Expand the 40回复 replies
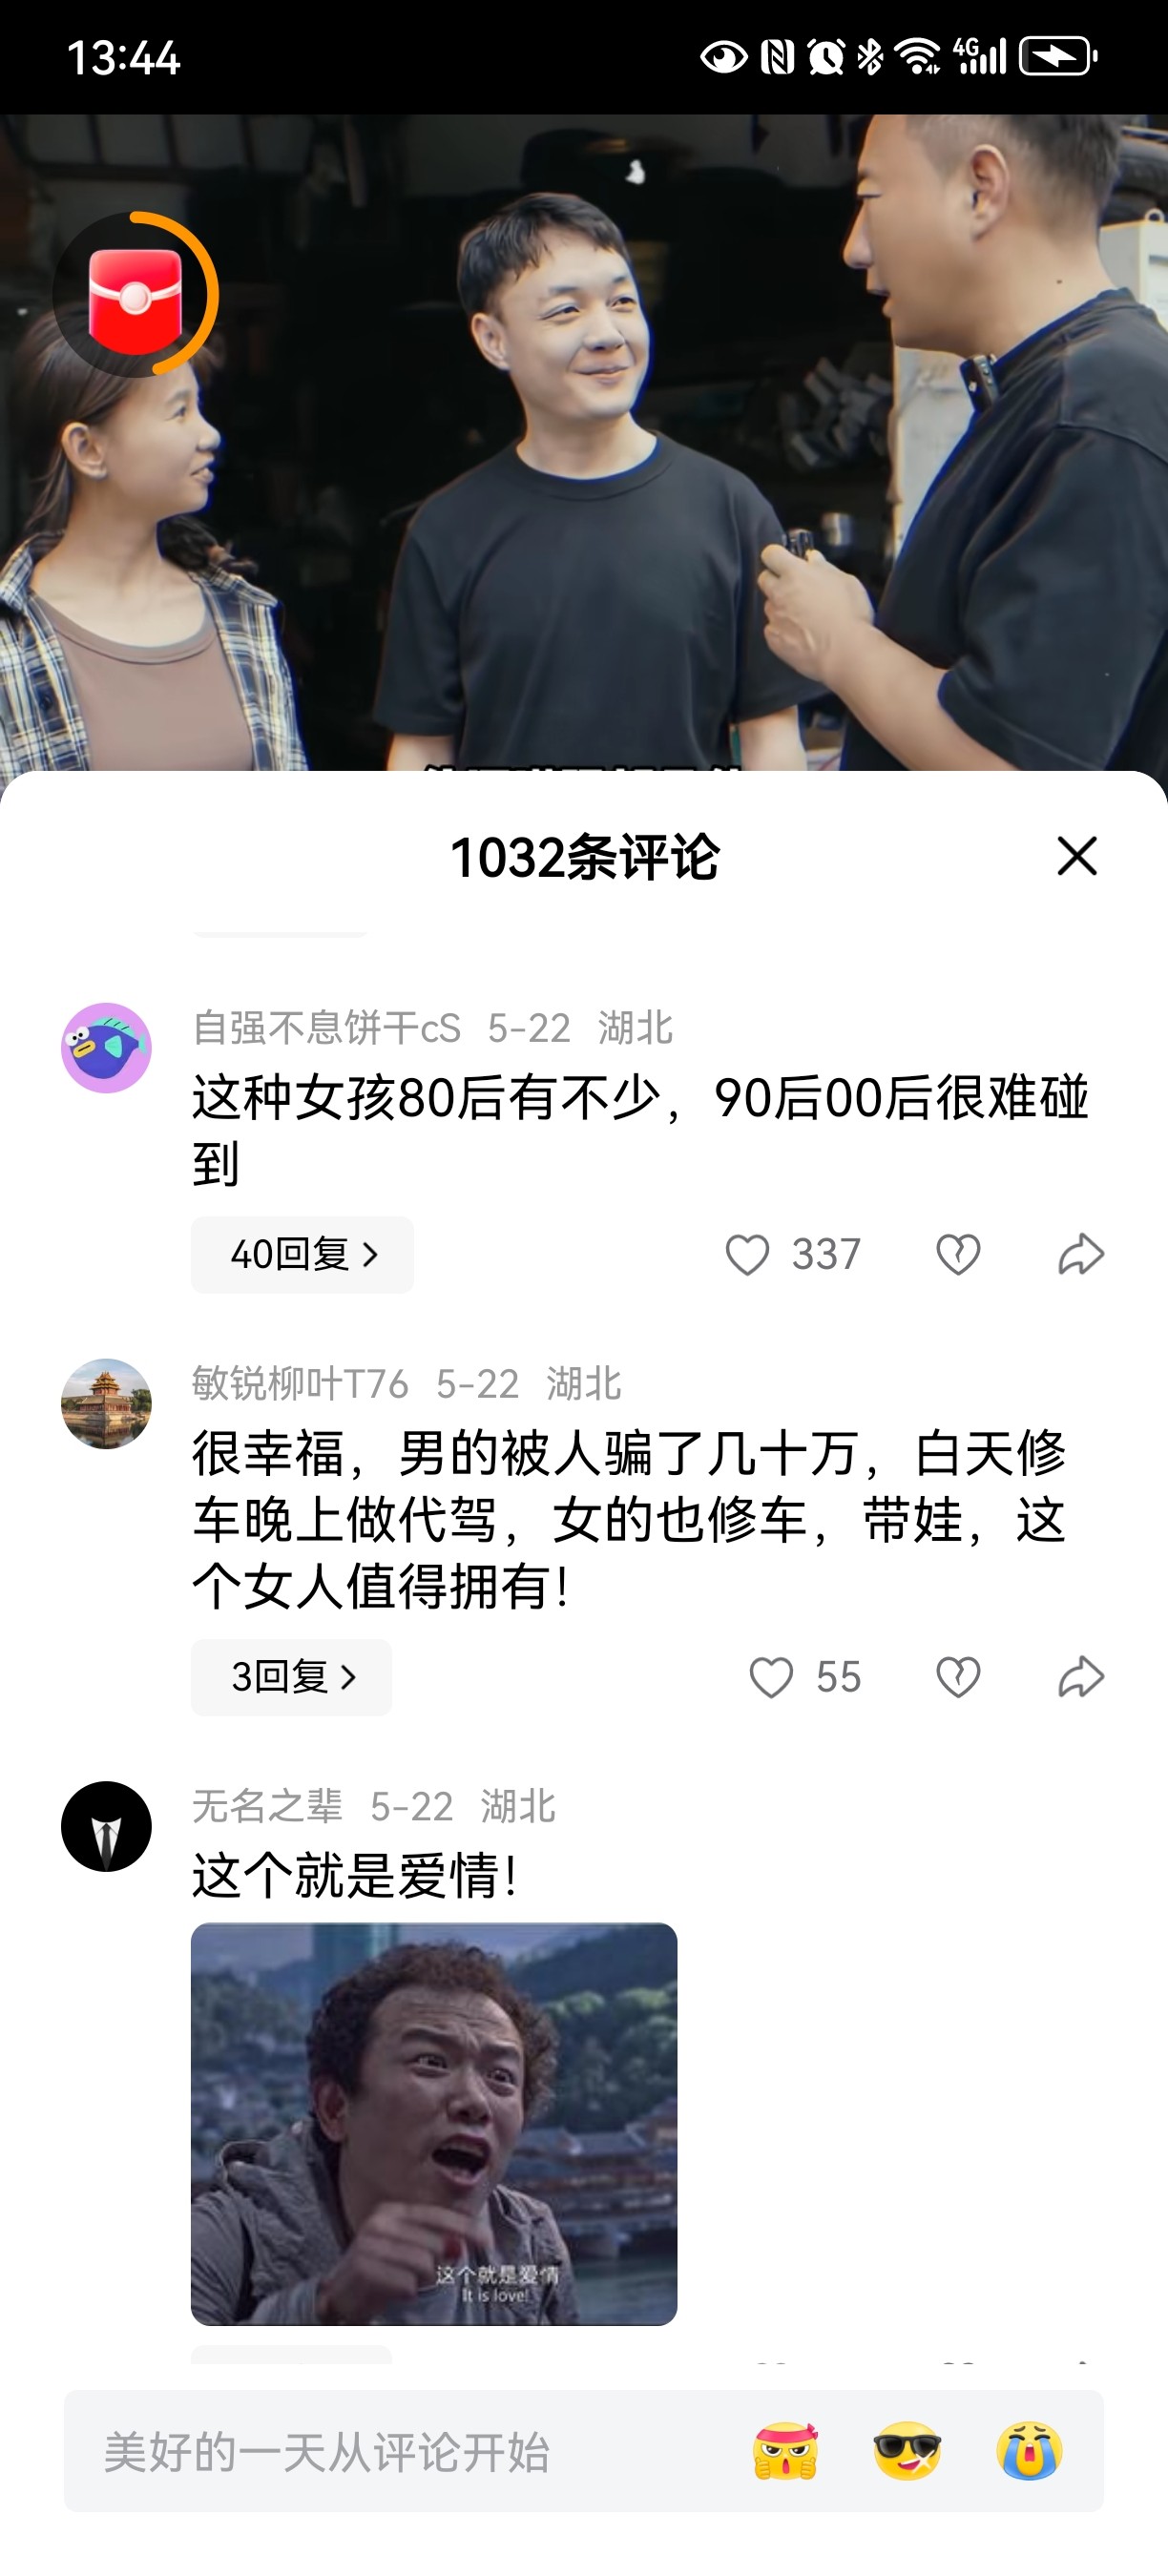1168x2576 pixels. [x=302, y=1254]
